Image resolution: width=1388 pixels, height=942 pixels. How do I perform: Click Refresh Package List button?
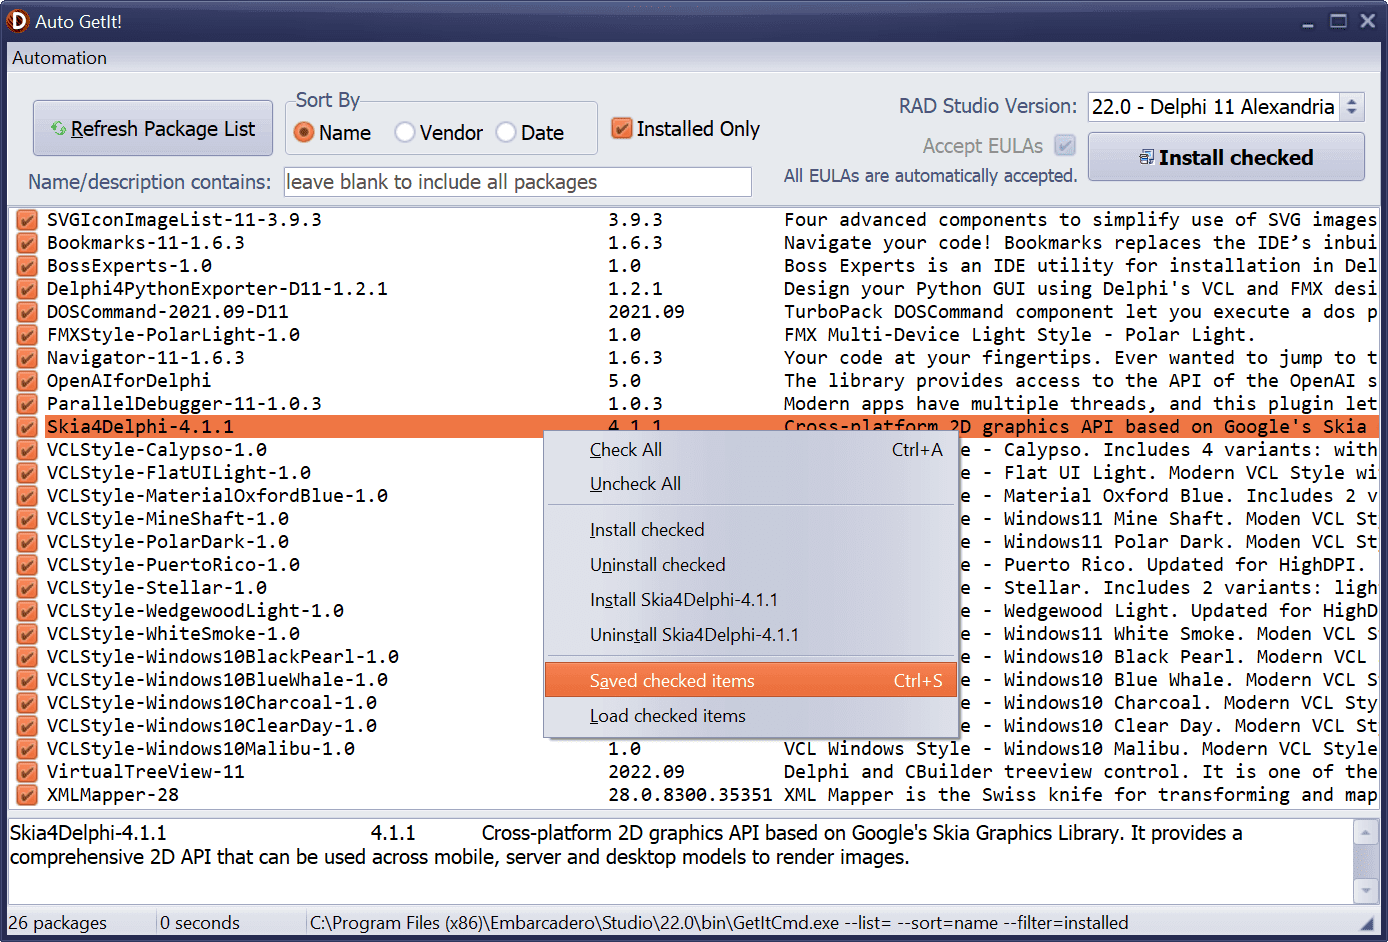[153, 129]
